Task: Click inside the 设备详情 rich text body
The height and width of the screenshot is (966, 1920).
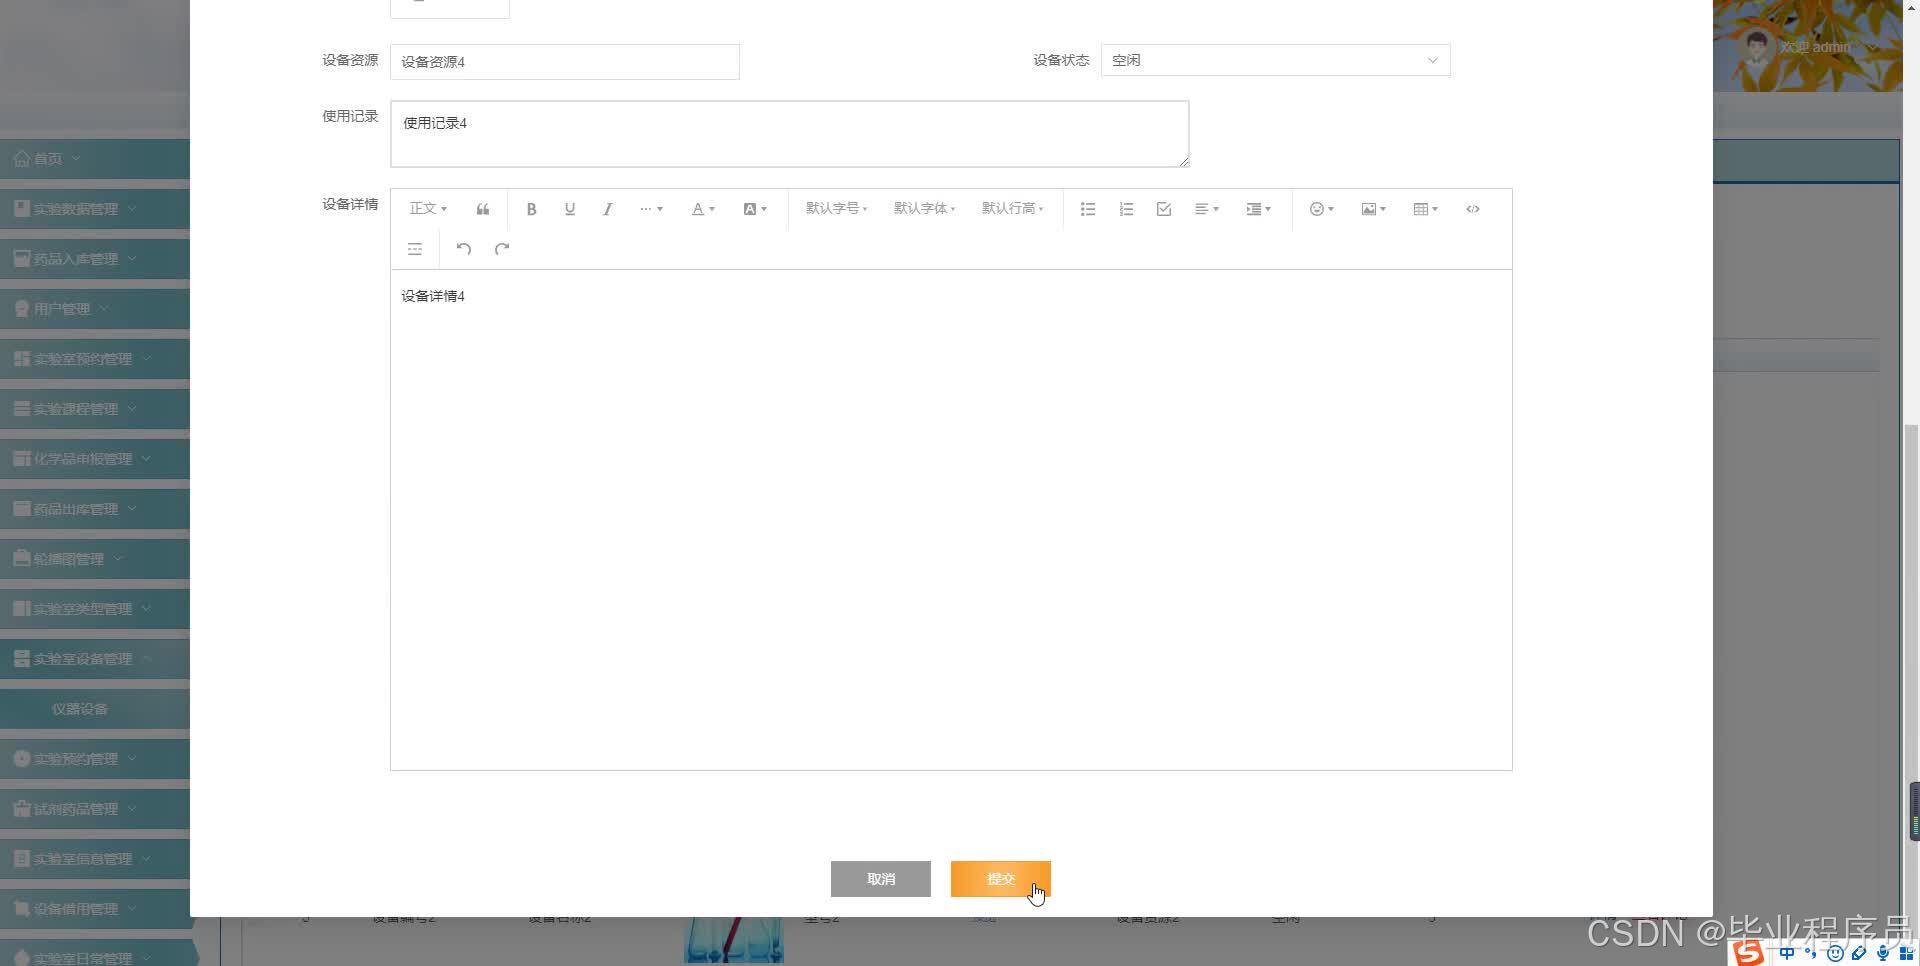Action: pos(951,520)
